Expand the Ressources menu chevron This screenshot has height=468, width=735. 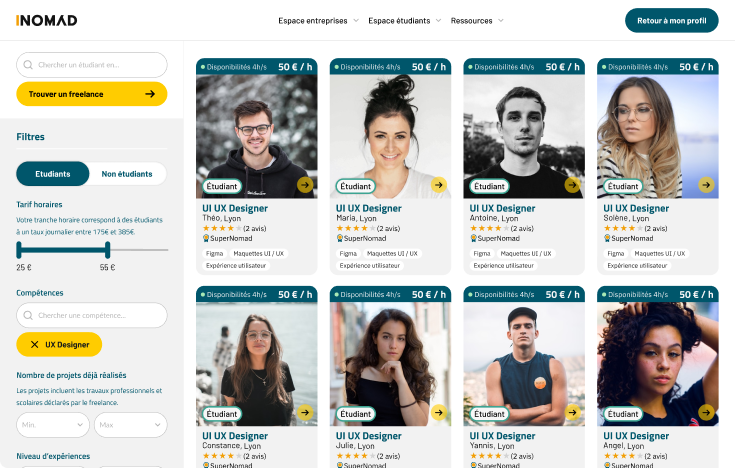(x=501, y=21)
